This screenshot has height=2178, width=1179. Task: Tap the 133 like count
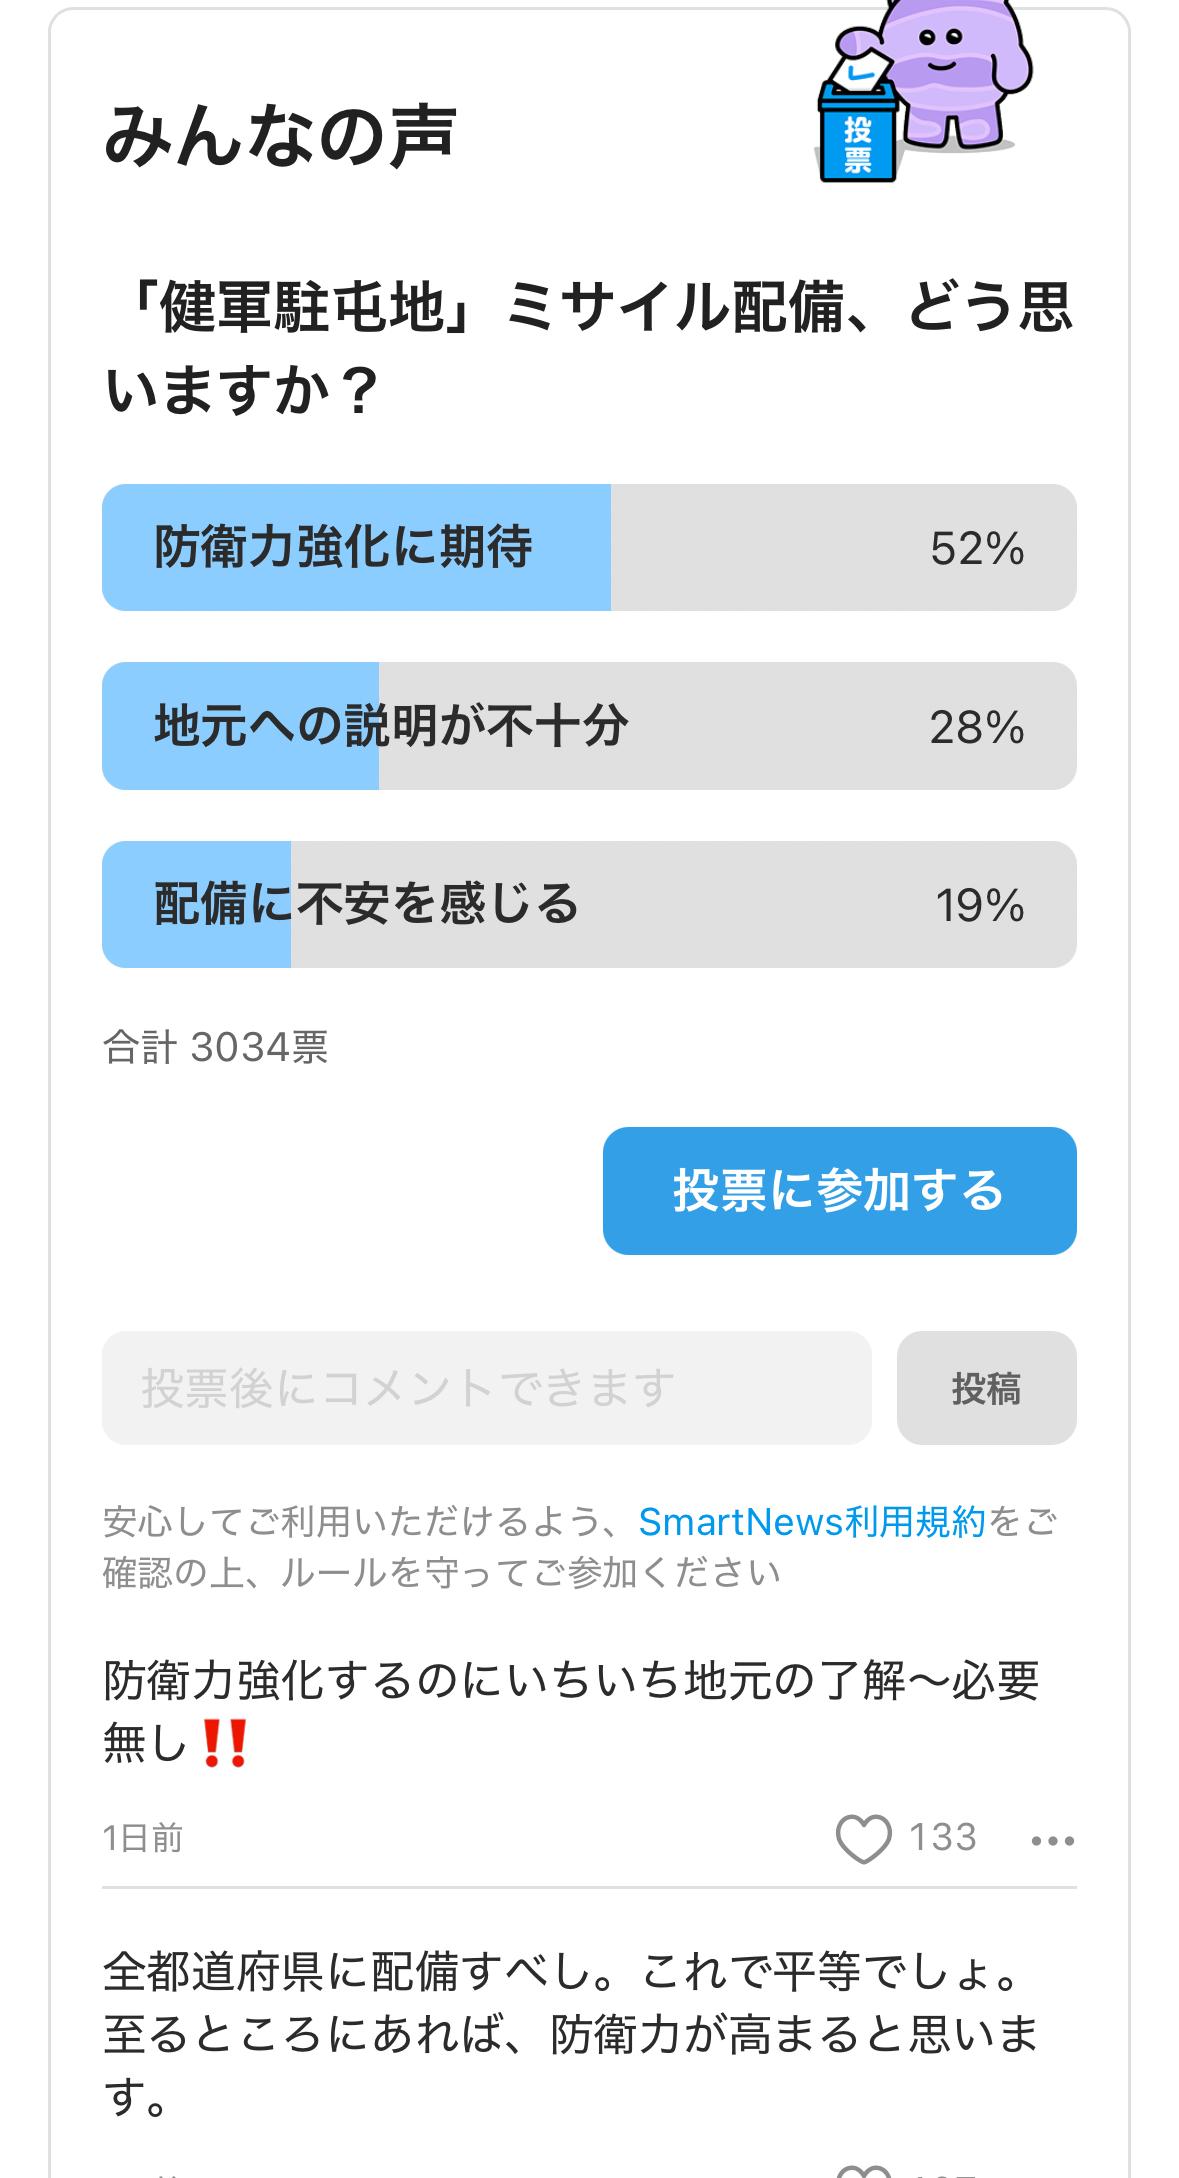[942, 1837]
